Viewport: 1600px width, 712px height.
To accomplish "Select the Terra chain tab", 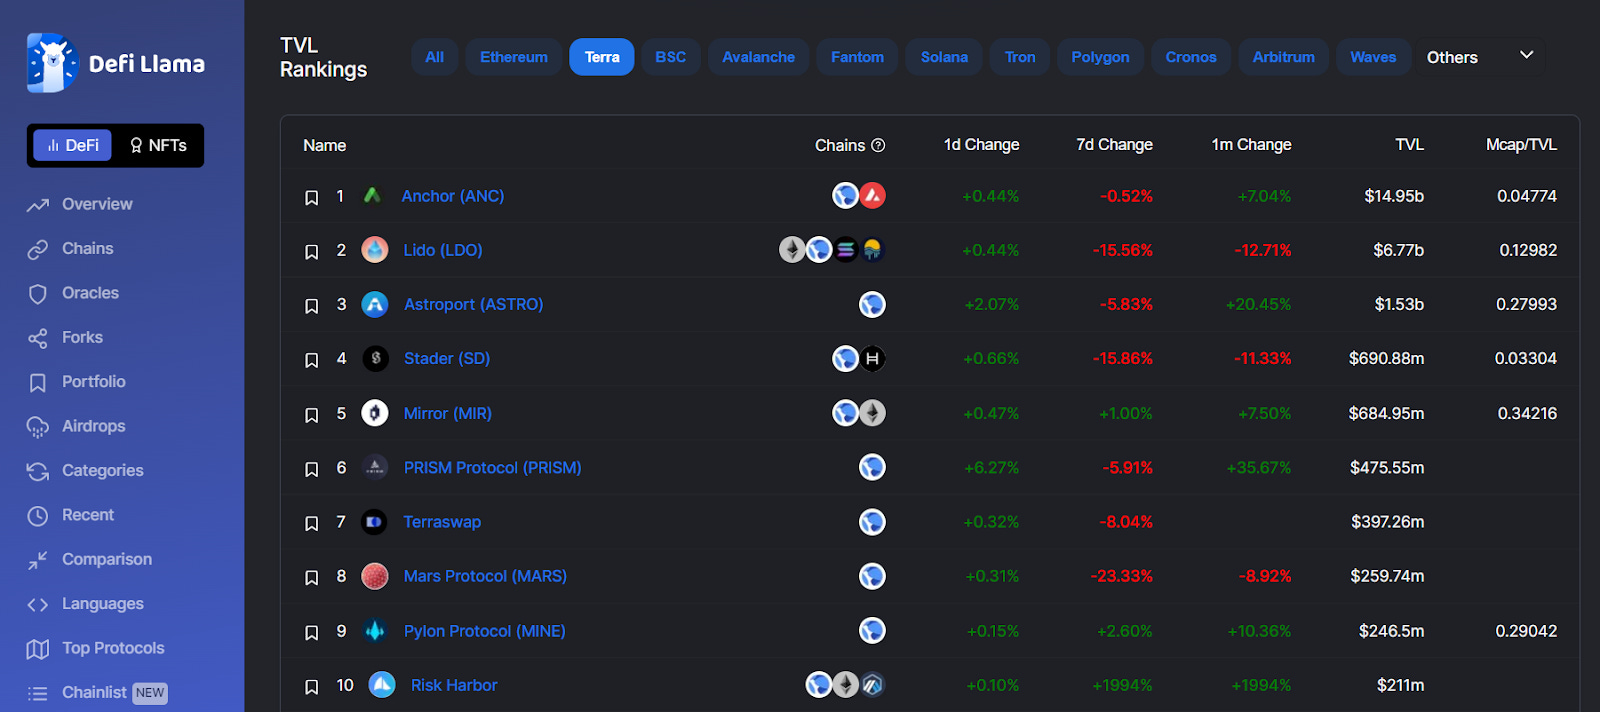I will pyautogui.click(x=602, y=57).
